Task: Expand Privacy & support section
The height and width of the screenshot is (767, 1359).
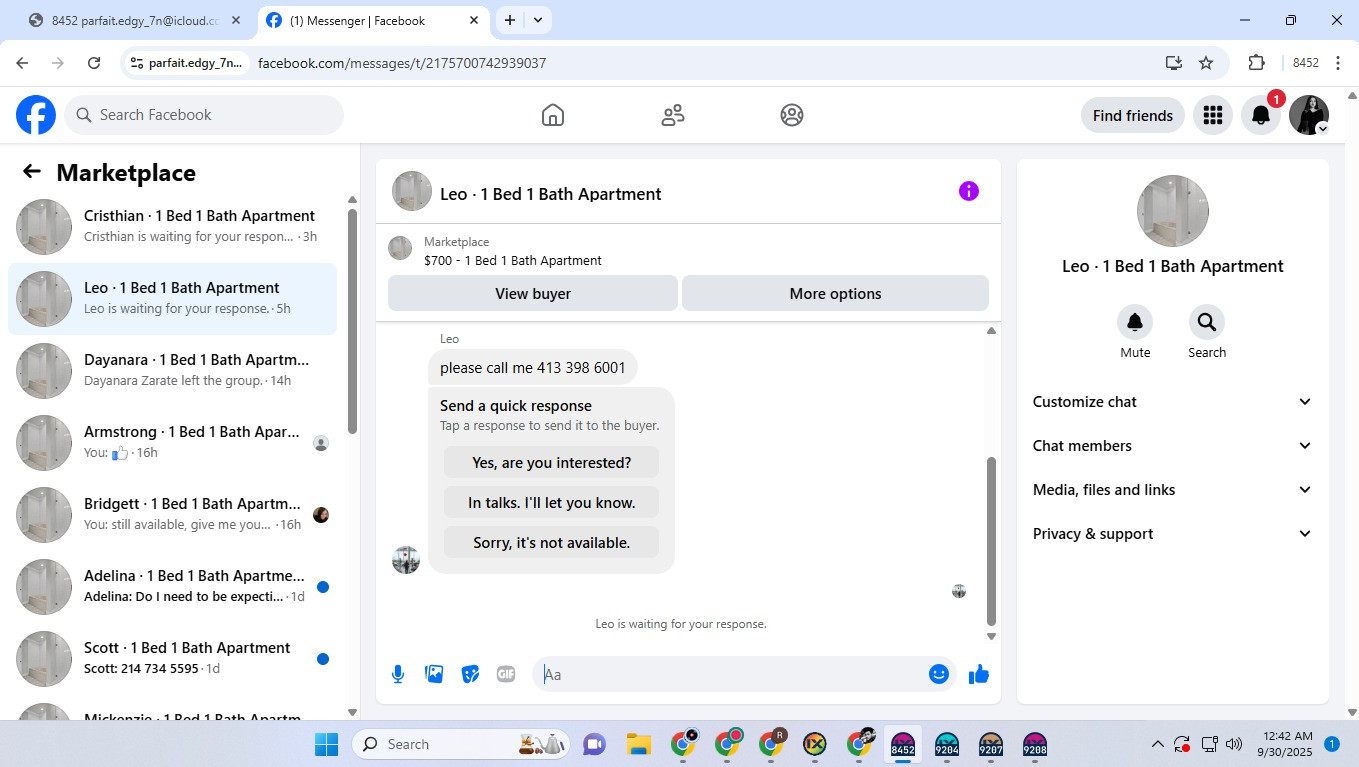Action: [1173, 534]
